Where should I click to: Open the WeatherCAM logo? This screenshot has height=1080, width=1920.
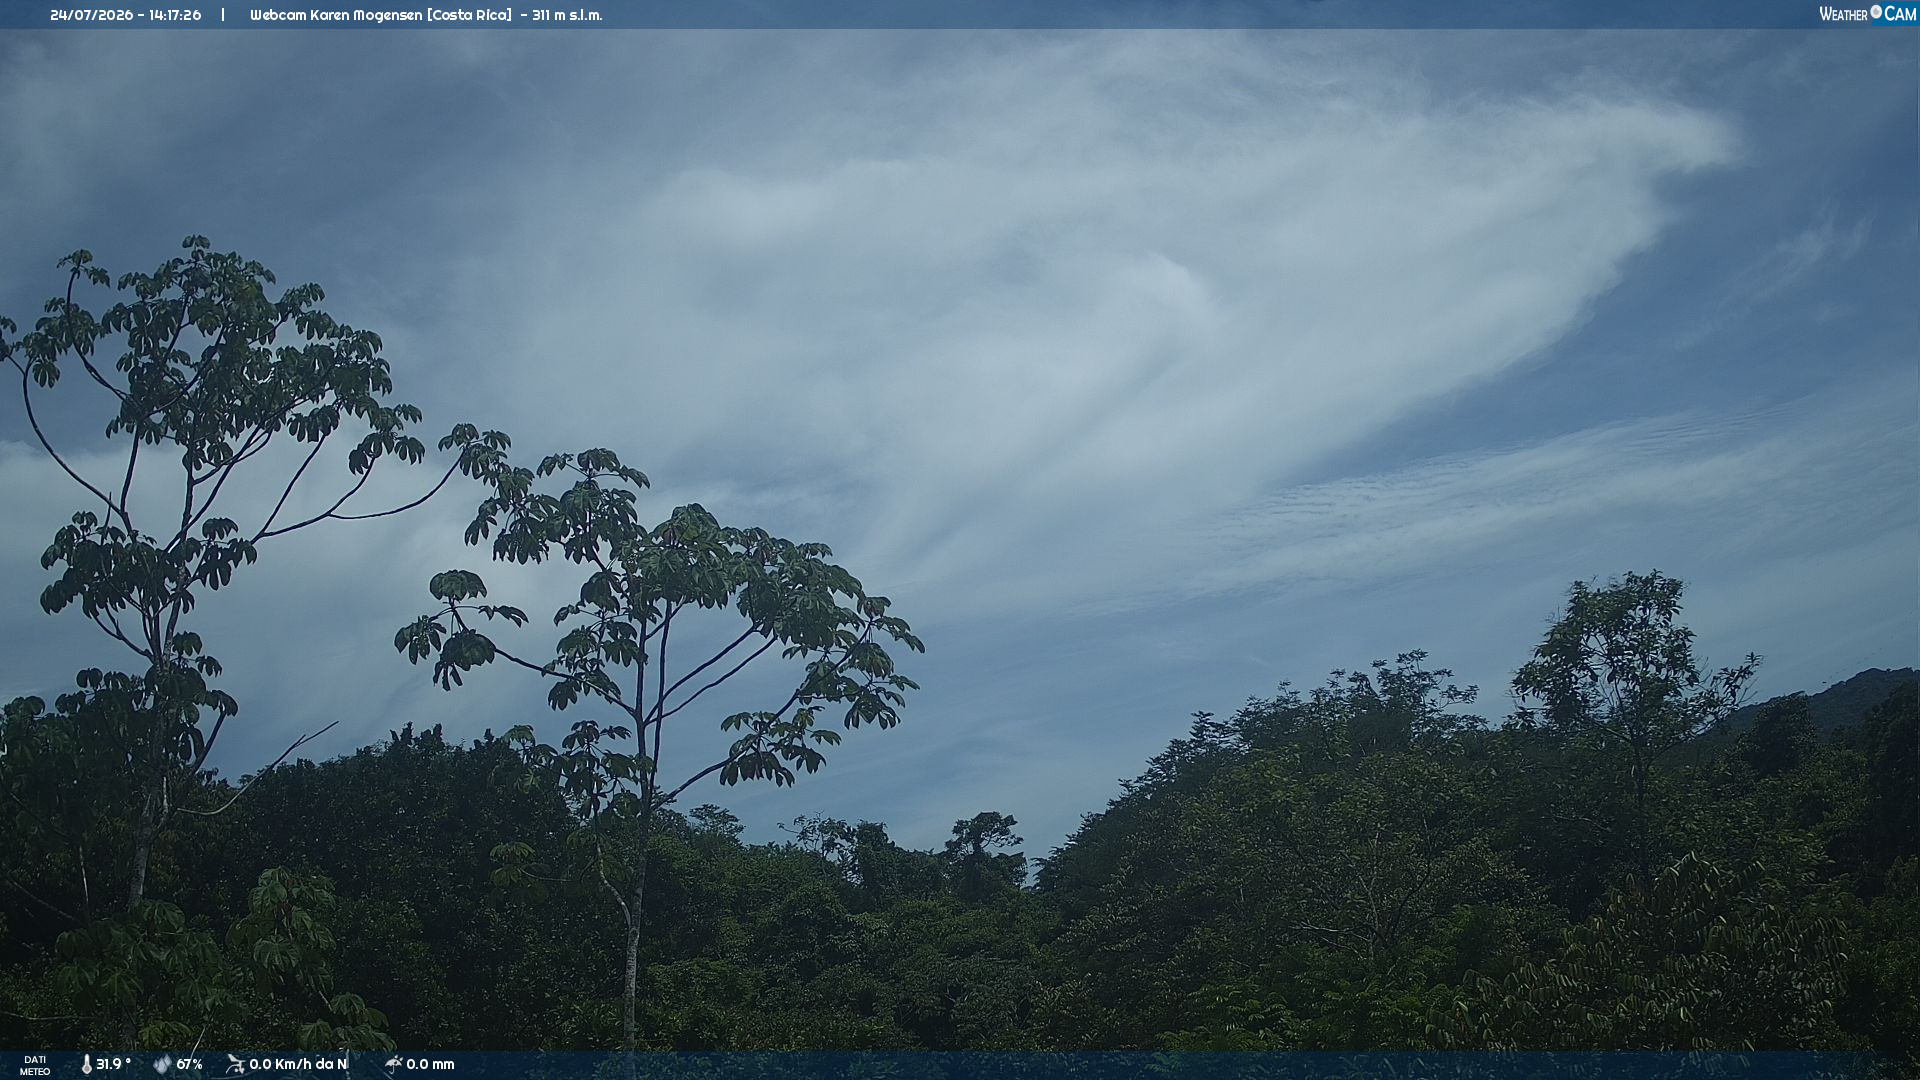[1867, 14]
